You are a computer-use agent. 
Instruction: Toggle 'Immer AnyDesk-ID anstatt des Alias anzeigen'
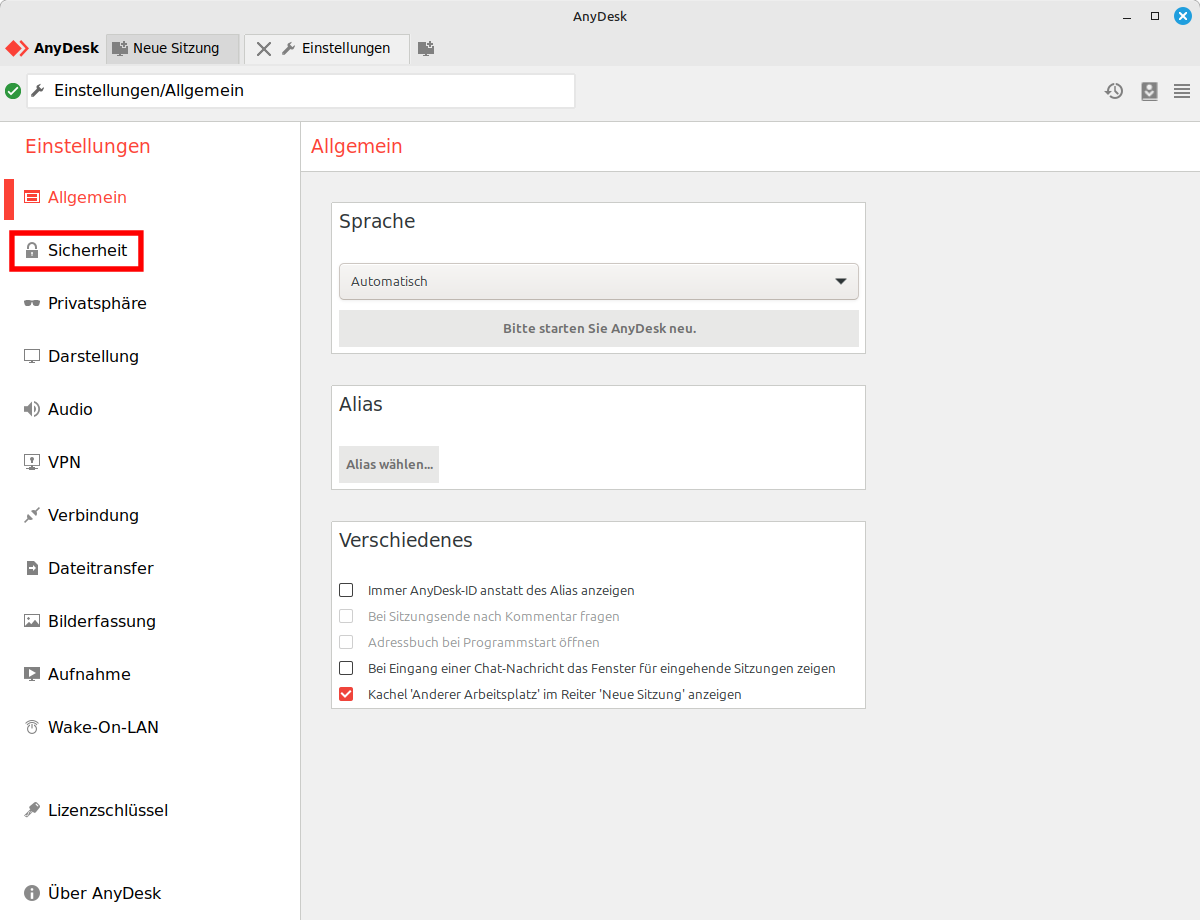point(346,590)
